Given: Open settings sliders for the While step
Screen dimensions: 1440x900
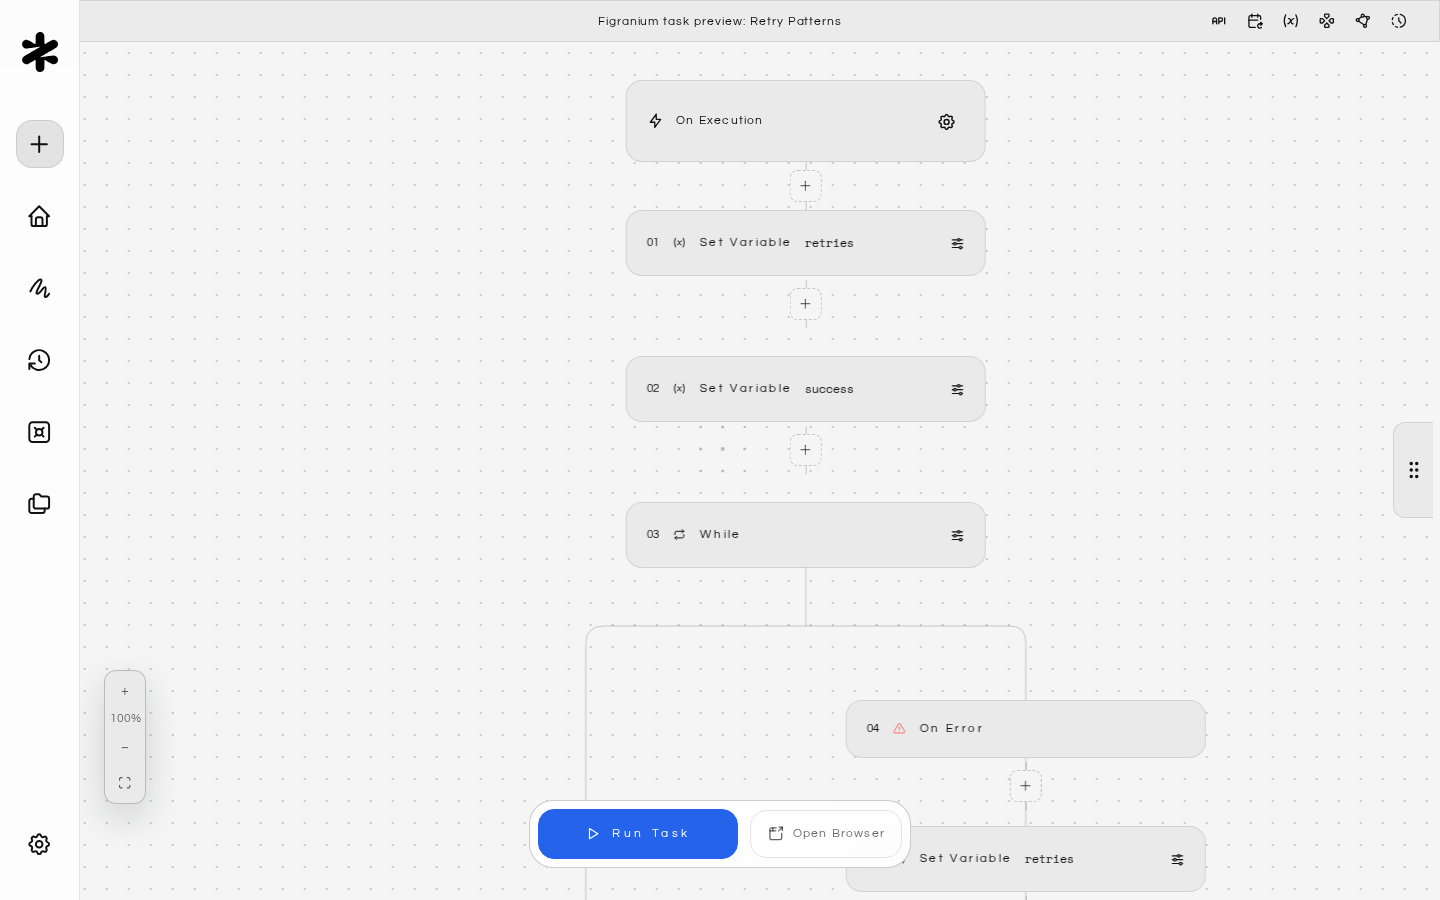Looking at the screenshot, I should point(957,536).
